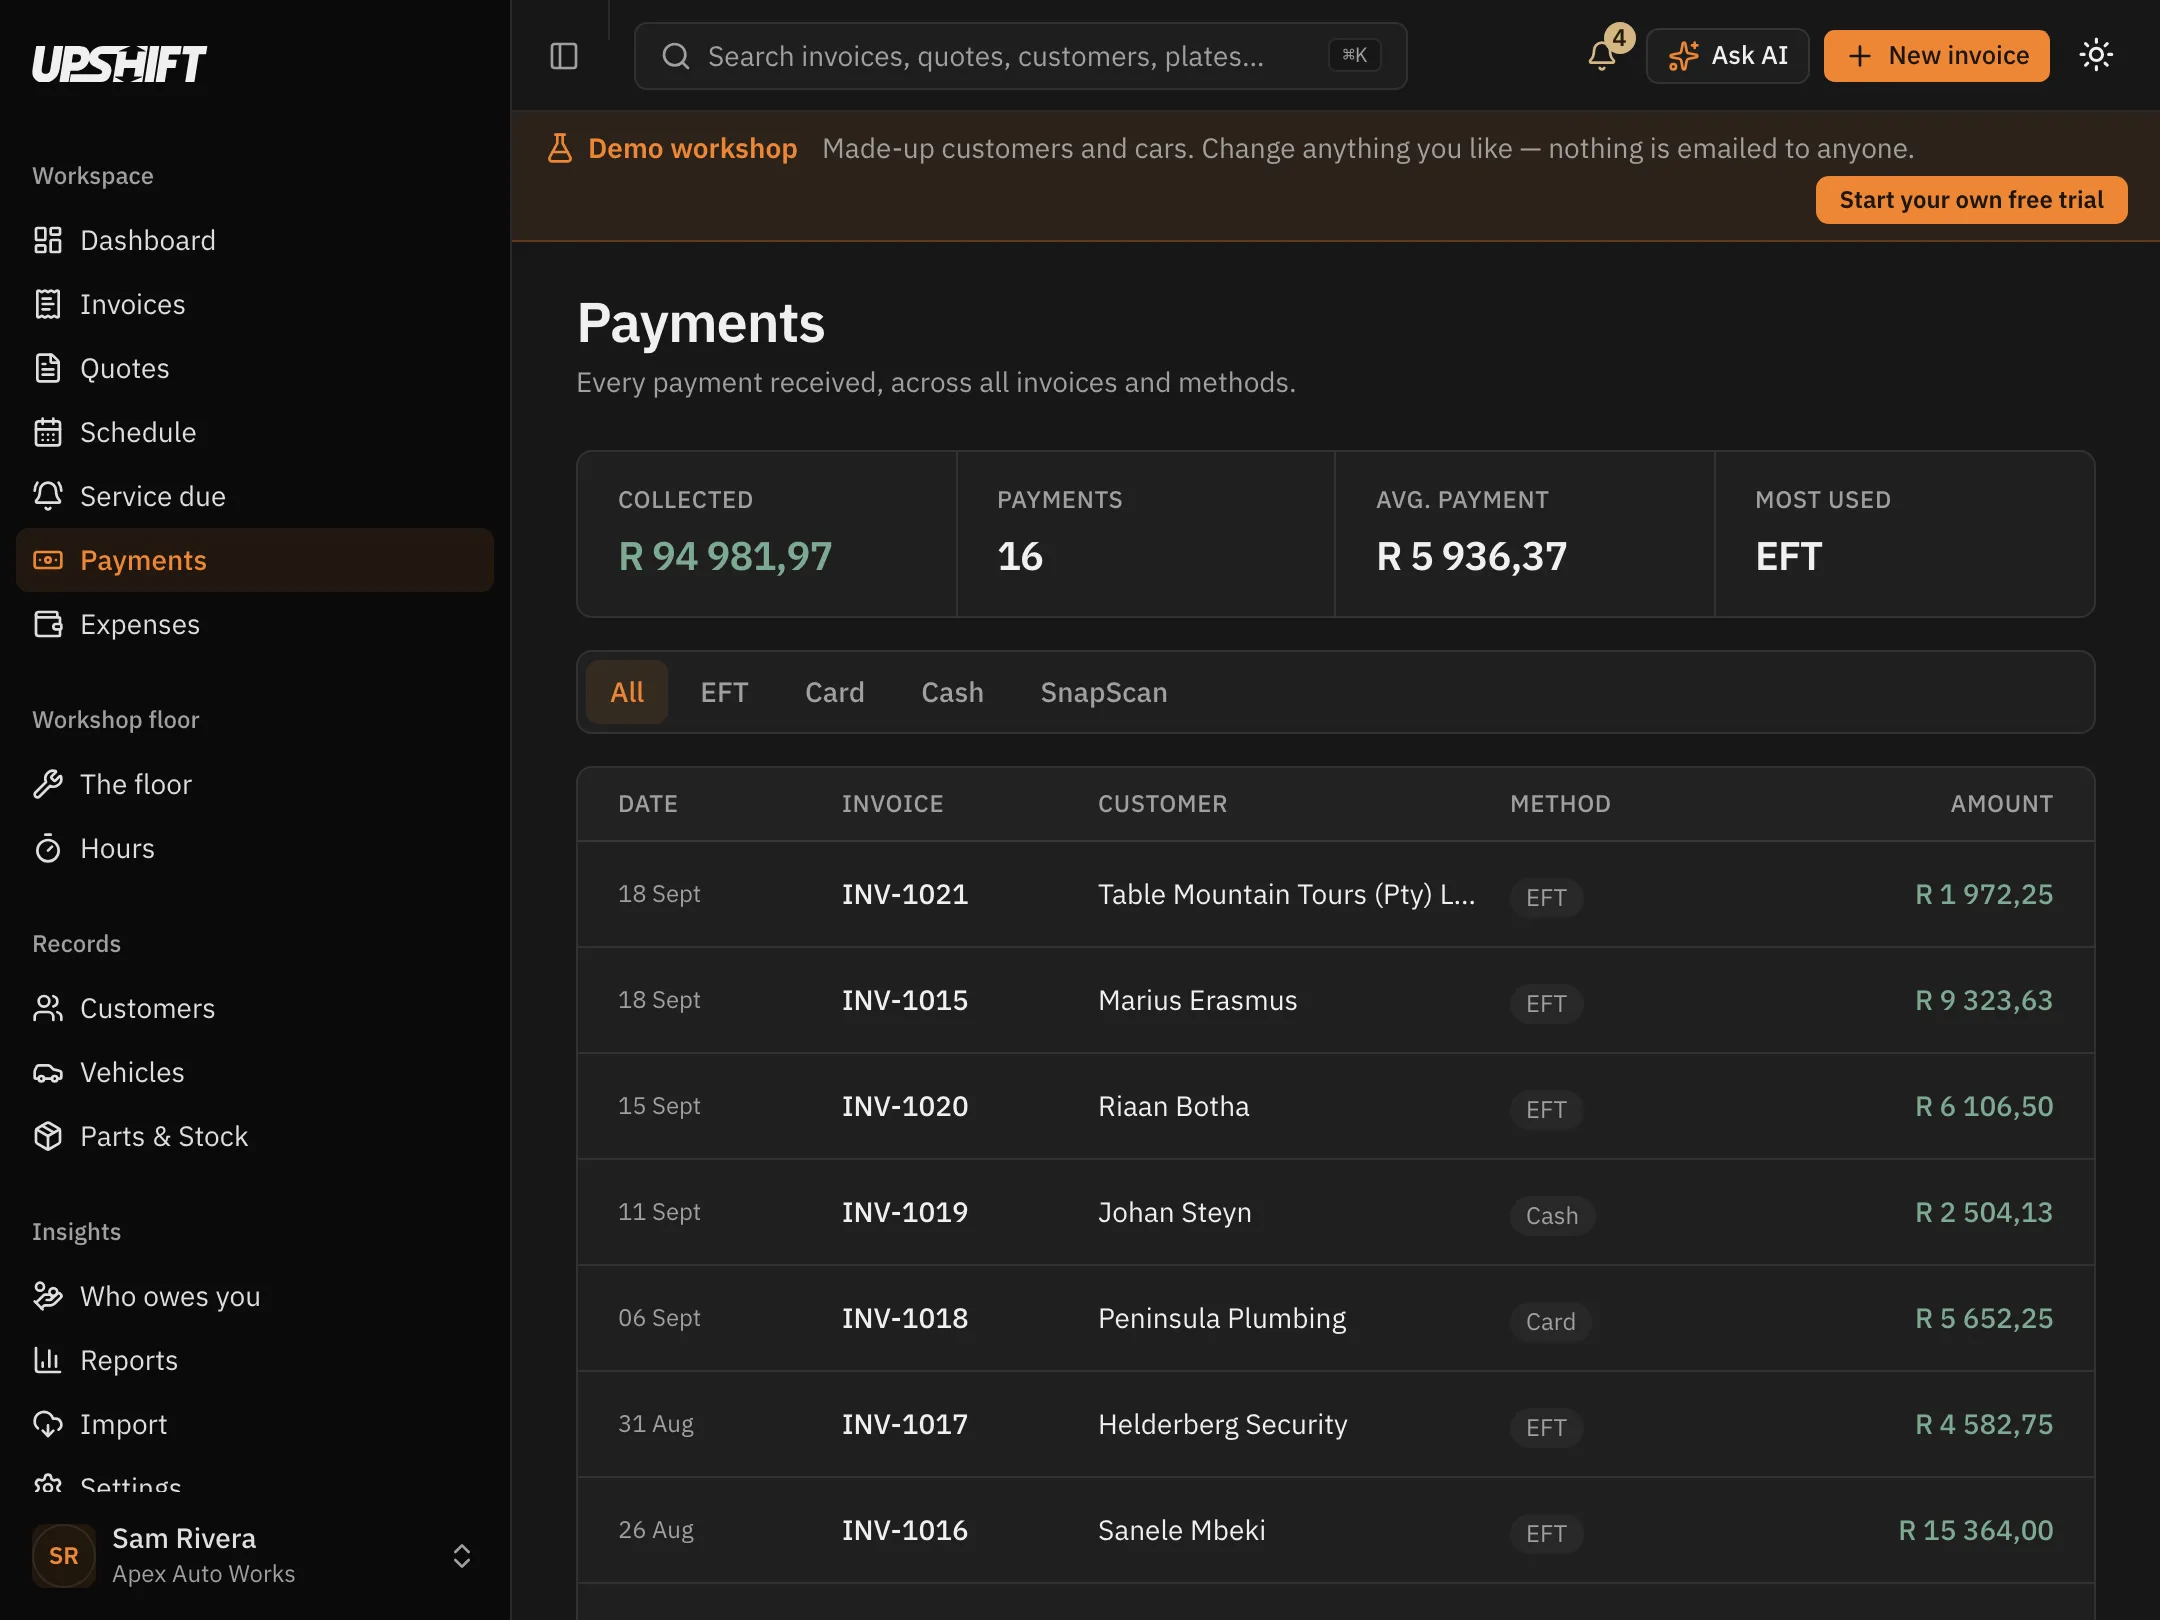Click the SR avatar
This screenshot has height=1620, width=2160.
coord(64,1555)
